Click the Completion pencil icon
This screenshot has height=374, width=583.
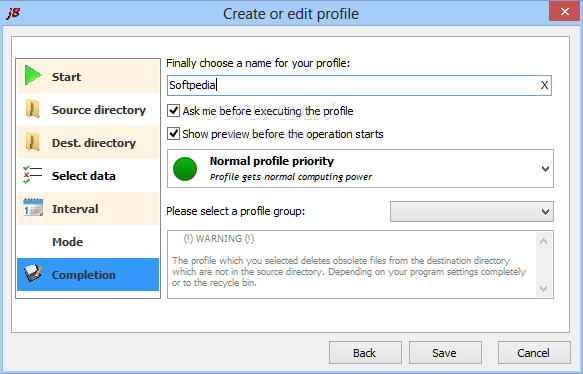pyautogui.click(x=33, y=274)
